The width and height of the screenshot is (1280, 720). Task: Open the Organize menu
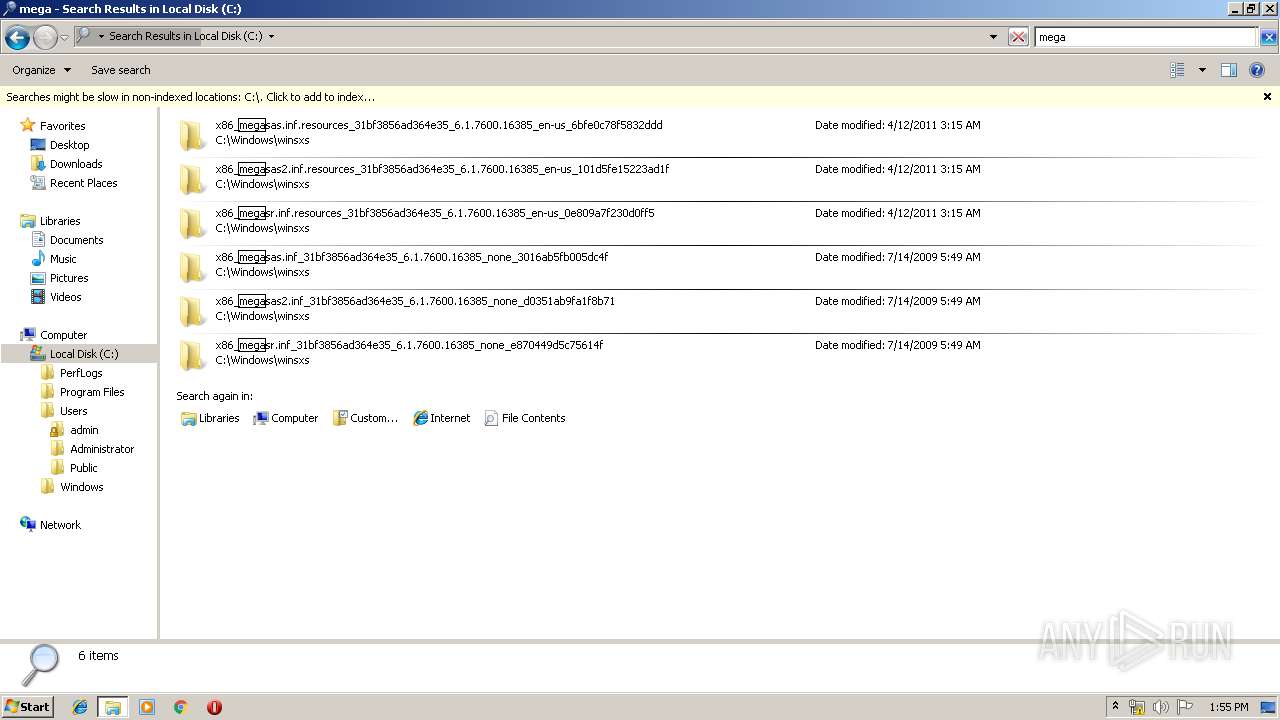click(x=41, y=70)
